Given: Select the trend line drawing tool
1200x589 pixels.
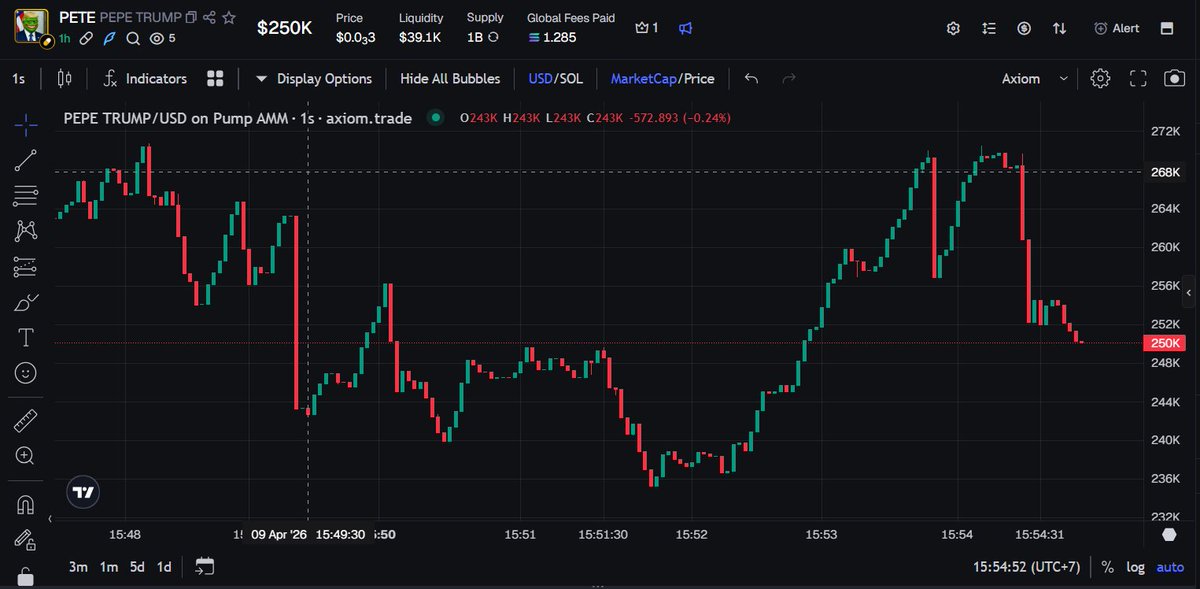Looking at the screenshot, I should coord(26,160).
